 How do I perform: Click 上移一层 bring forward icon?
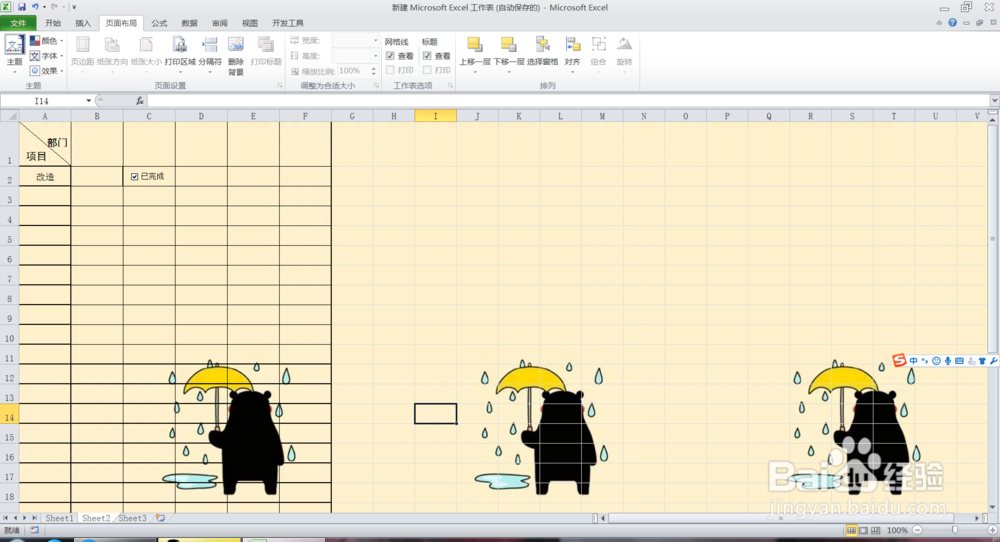(x=474, y=45)
